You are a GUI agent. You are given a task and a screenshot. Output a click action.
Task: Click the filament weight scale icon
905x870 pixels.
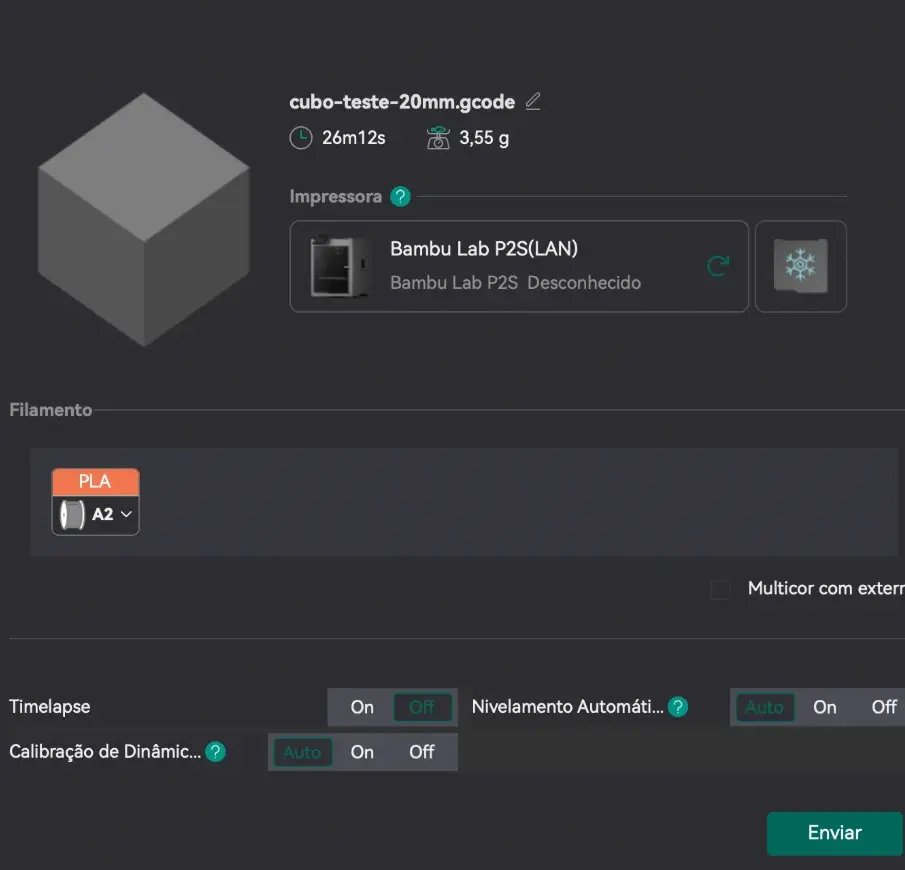coord(438,138)
